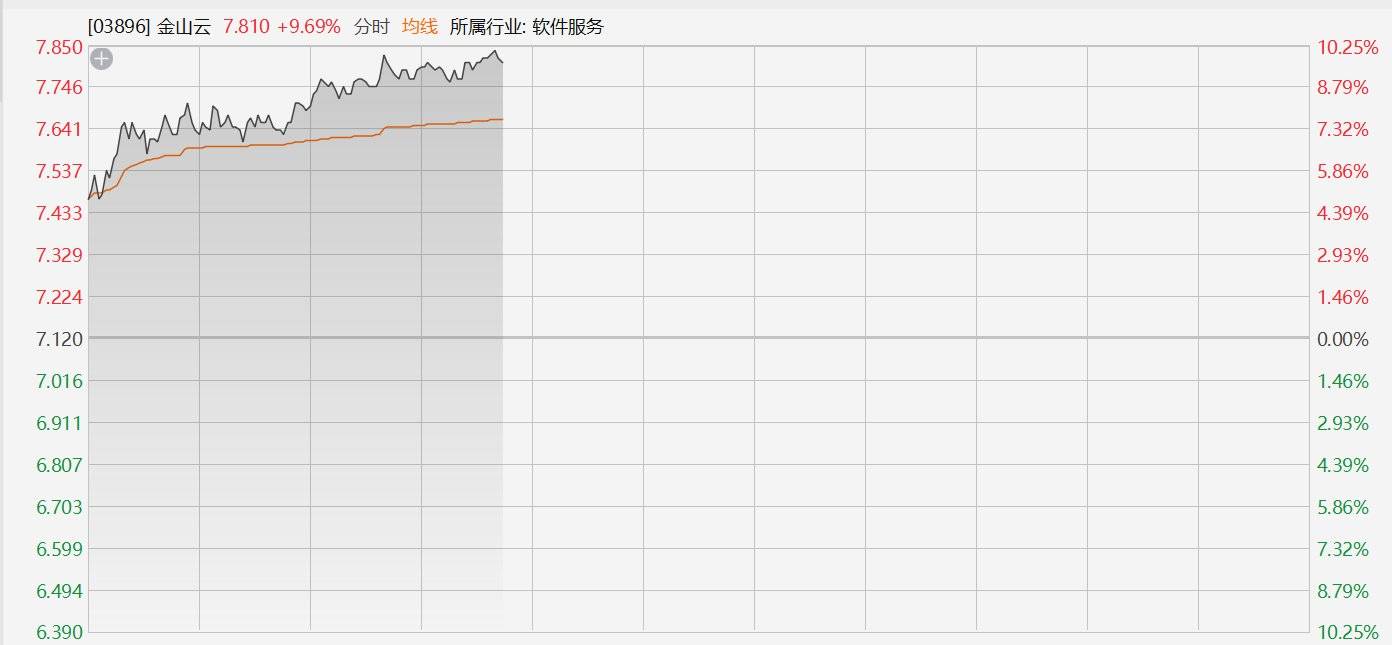Click the stock code [03896]

(x=118, y=27)
